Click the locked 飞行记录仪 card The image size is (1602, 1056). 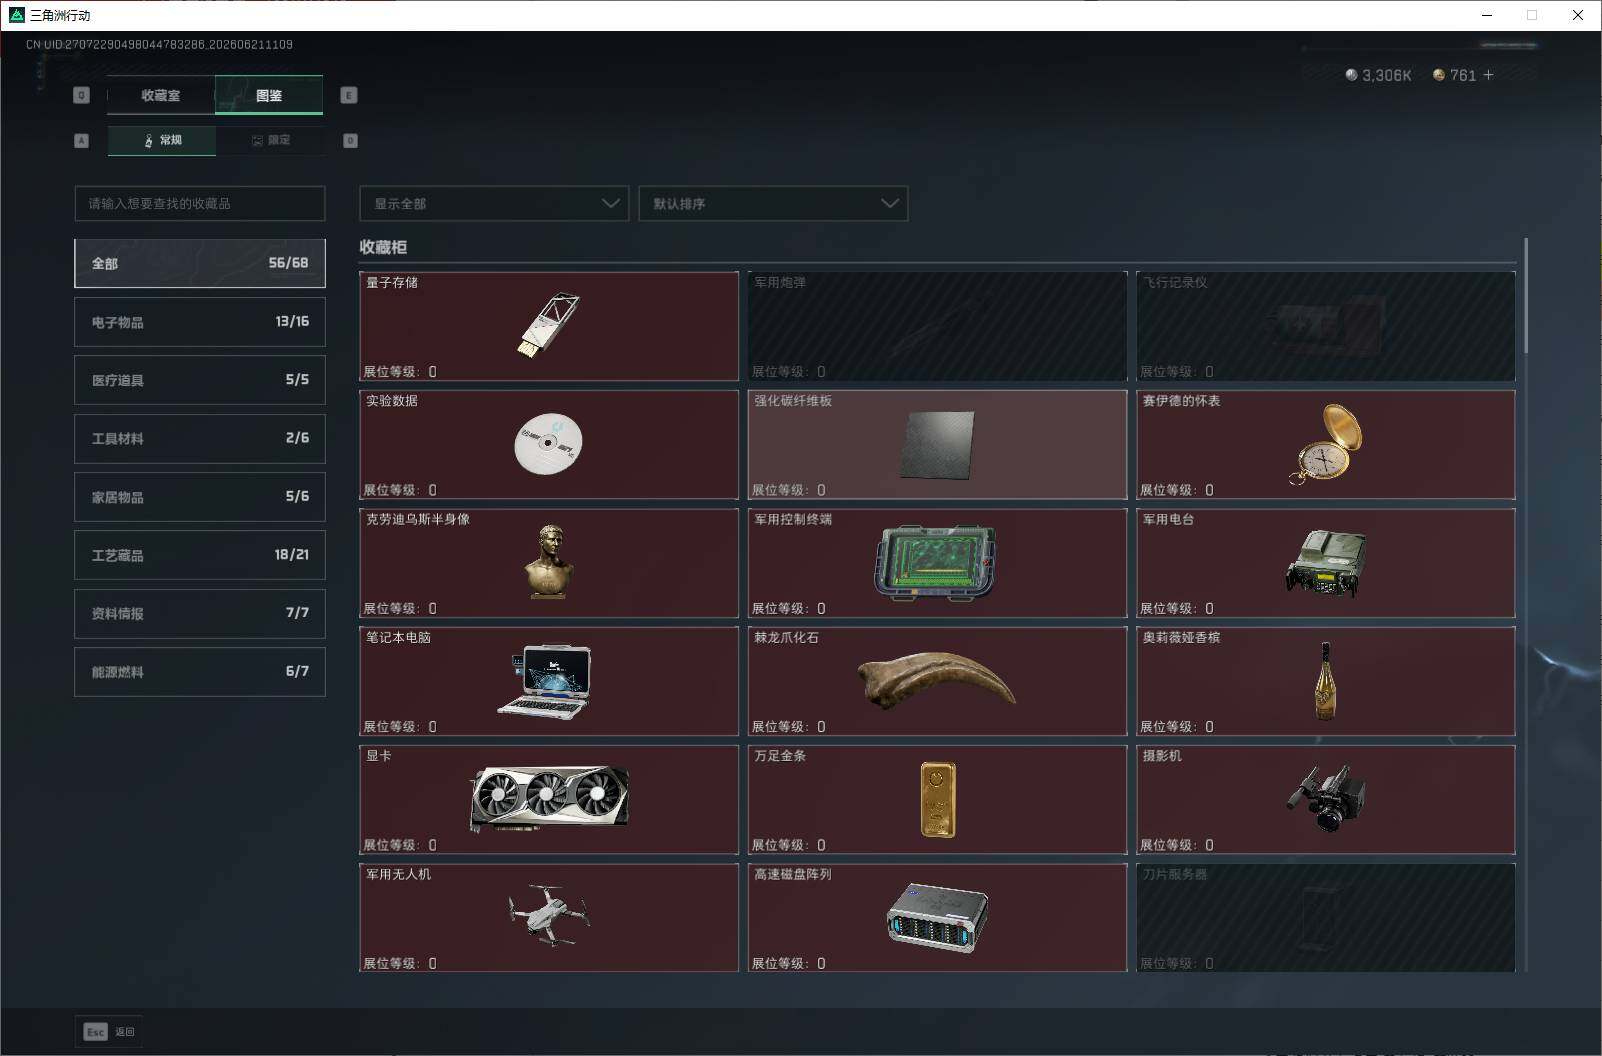(1326, 326)
